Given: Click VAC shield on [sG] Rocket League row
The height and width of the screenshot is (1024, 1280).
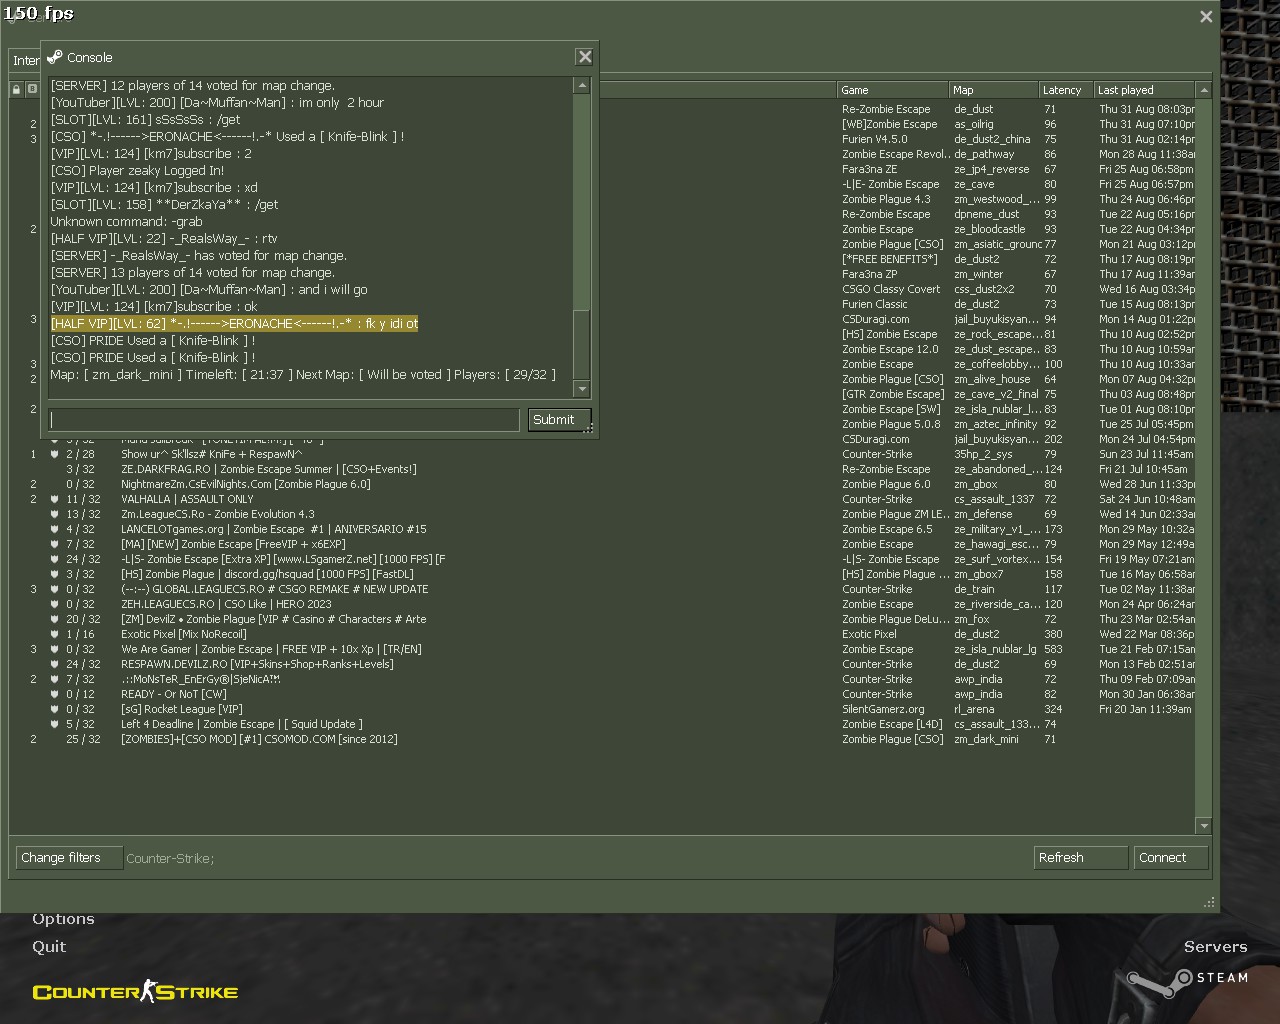Looking at the screenshot, I should click(54, 709).
